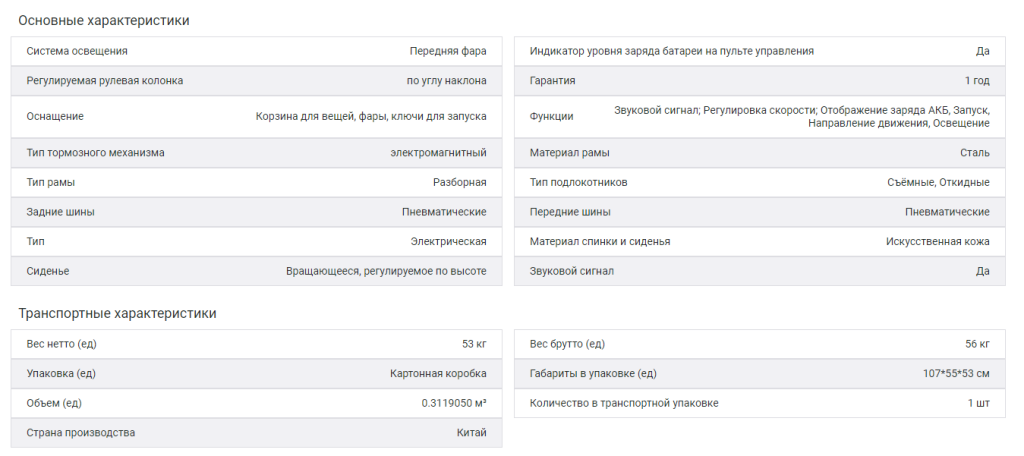Click the 'Китай' country of origin value

(x=470, y=433)
